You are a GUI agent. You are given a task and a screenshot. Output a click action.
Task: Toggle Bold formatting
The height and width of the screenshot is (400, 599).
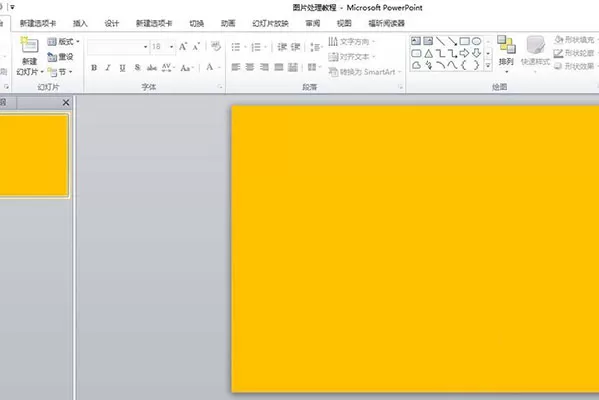click(94, 68)
